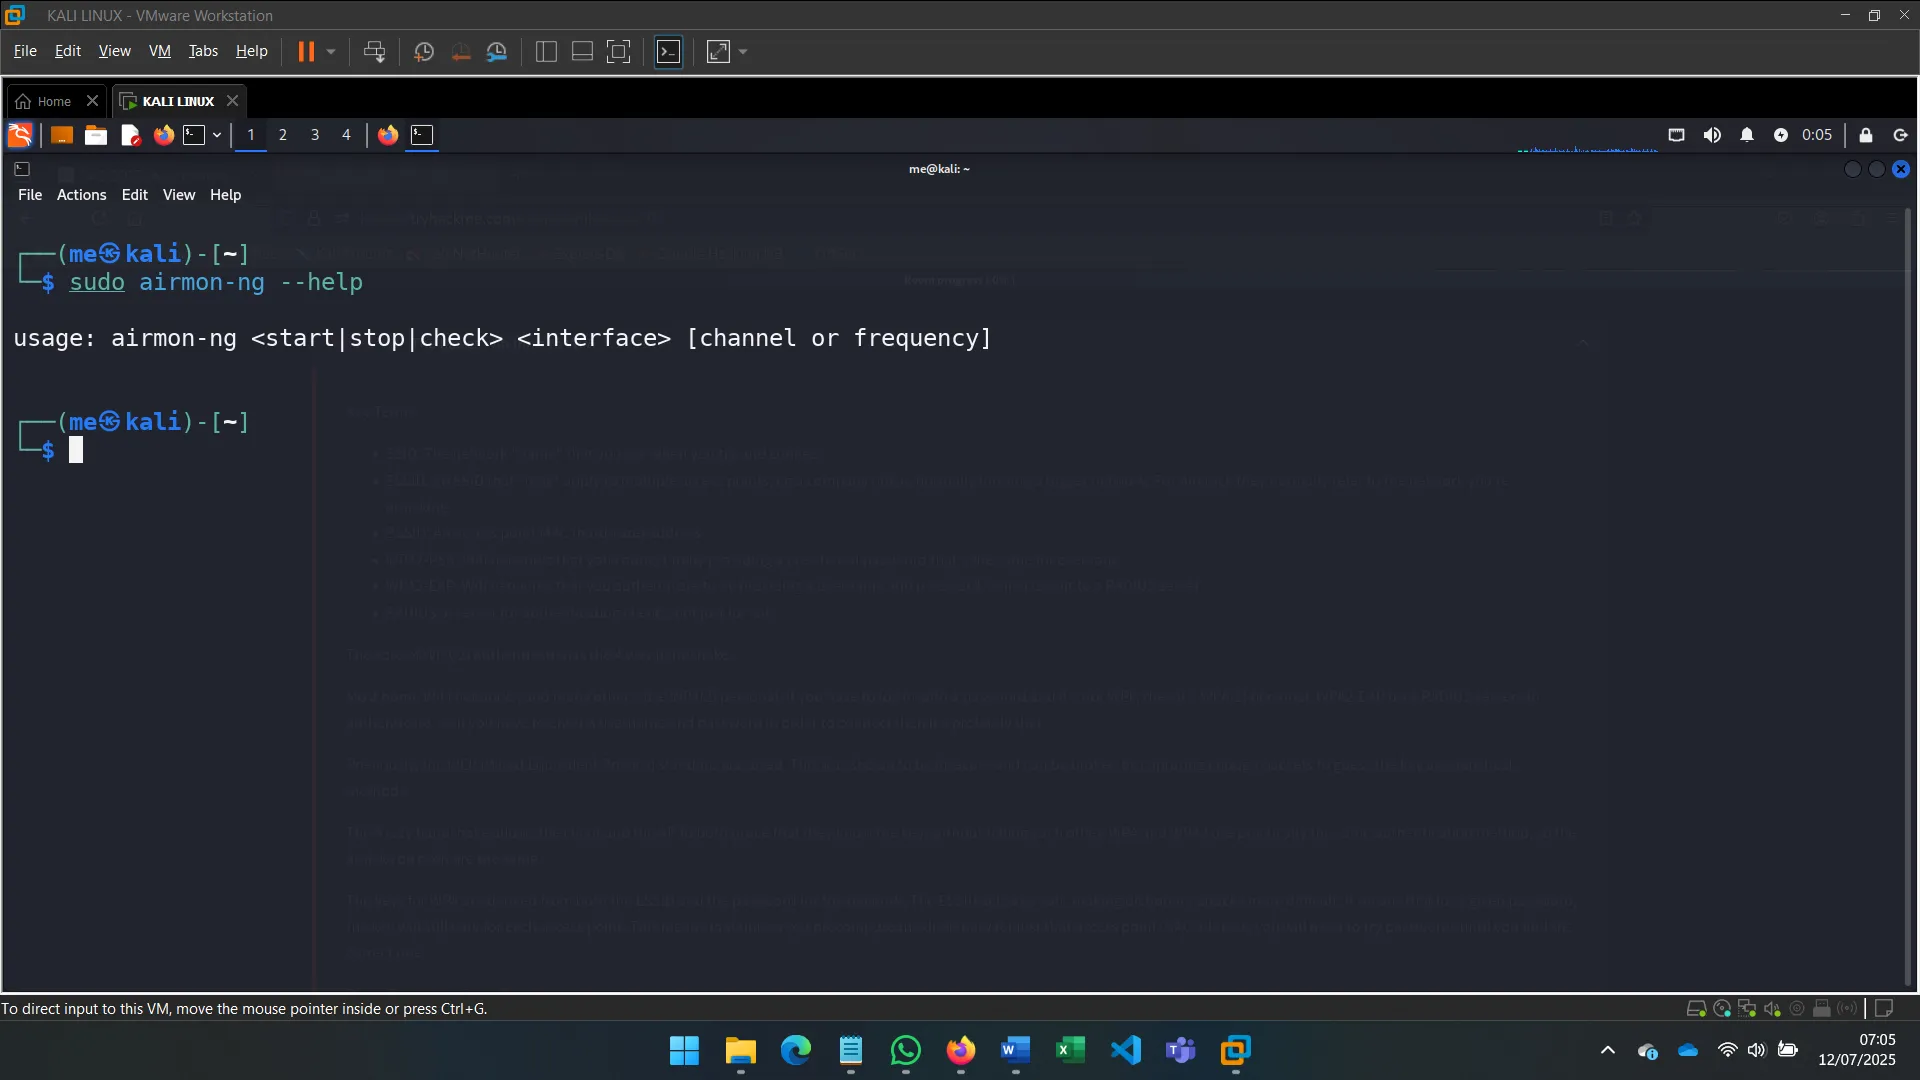Enter full screen mode

tap(619, 52)
